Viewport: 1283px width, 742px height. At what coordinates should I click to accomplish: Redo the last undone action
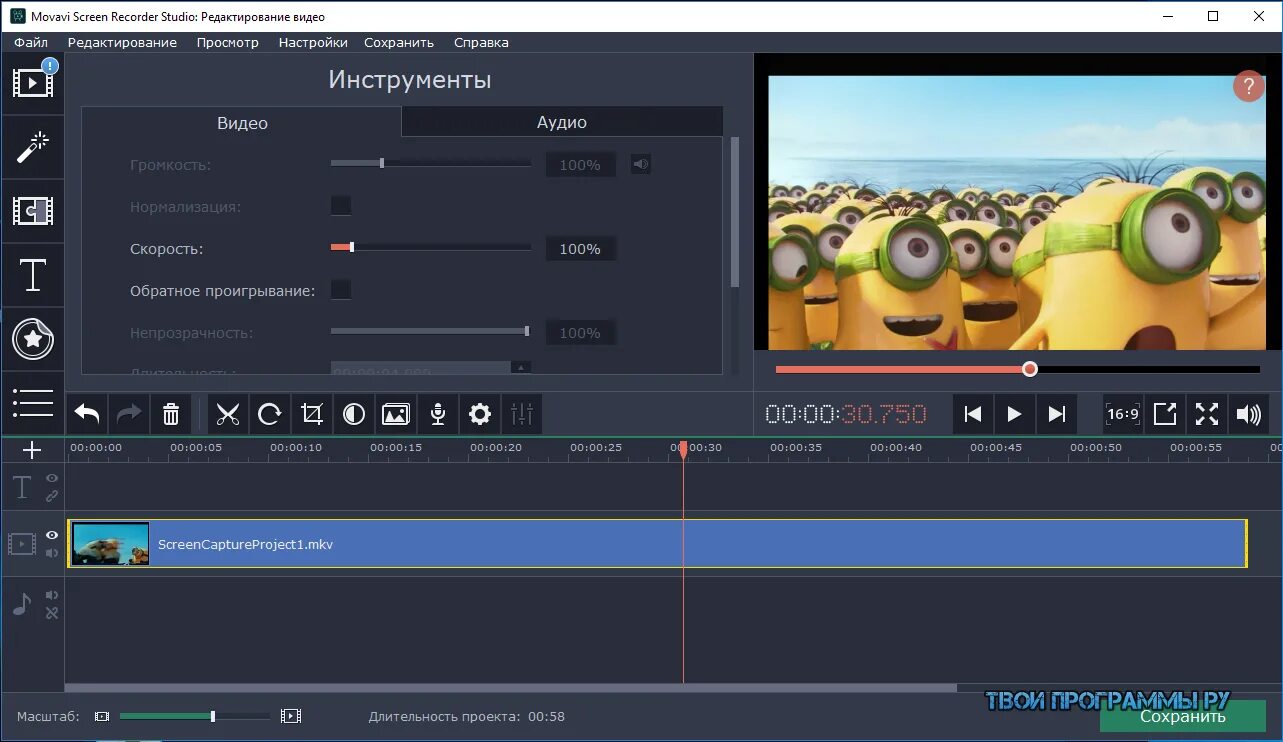pyautogui.click(x=129, y=414)
